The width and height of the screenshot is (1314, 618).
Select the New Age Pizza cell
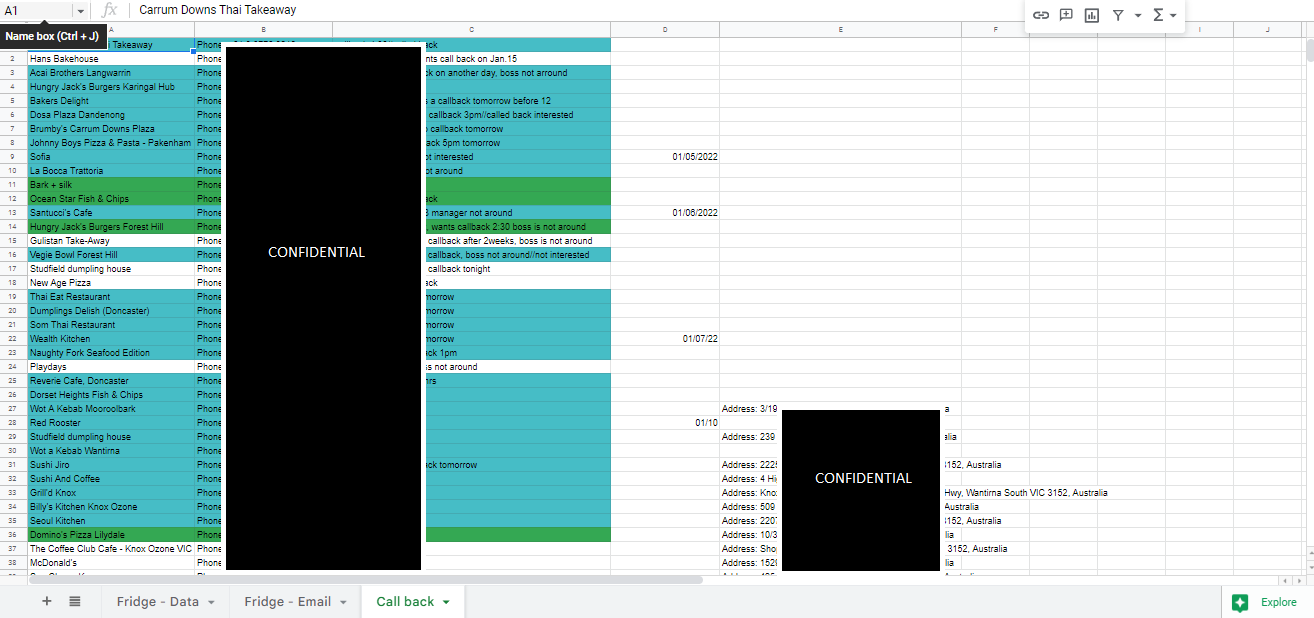pyautogui.click(x=110, y=283)
